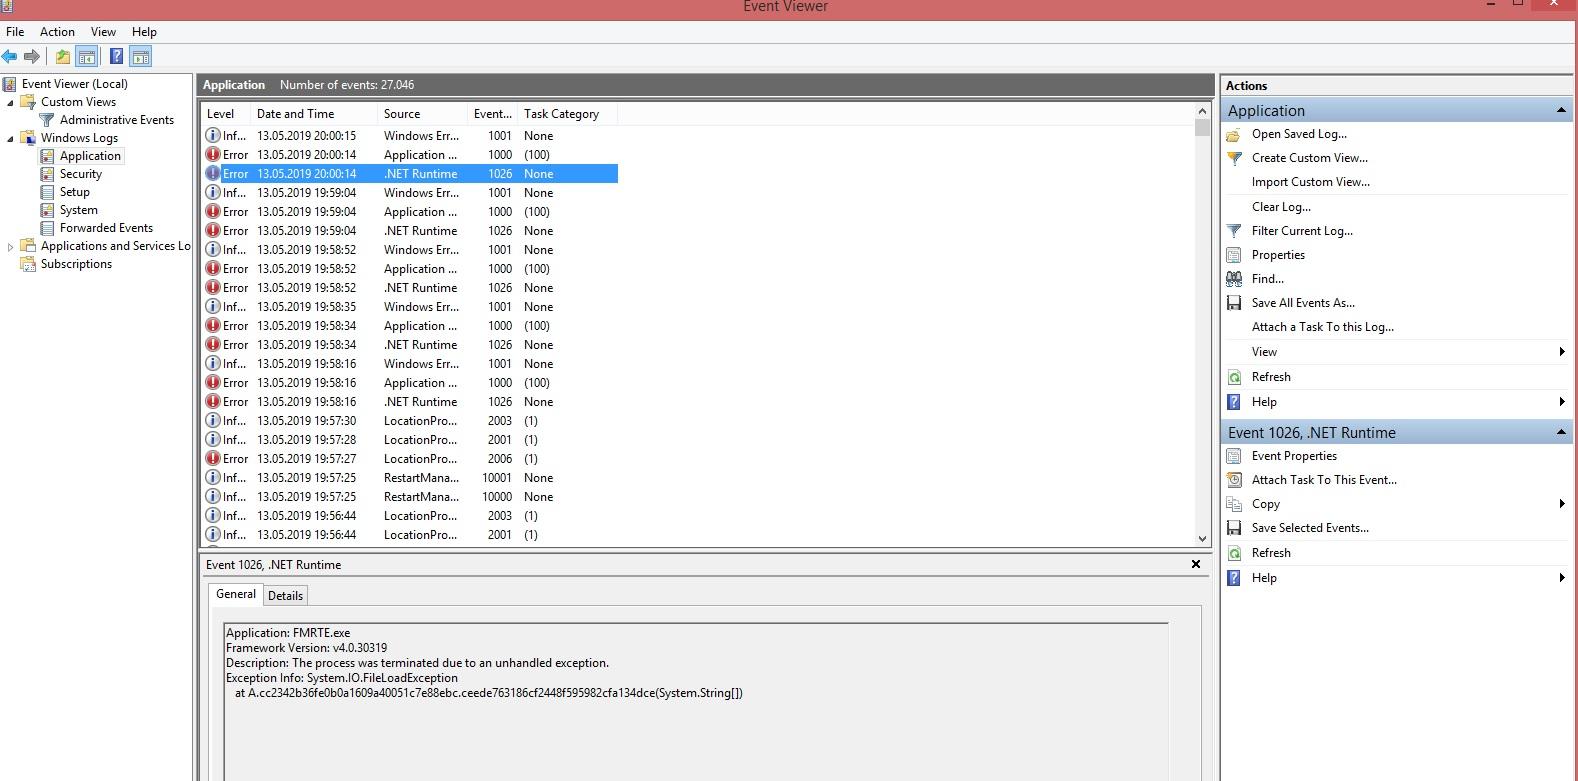Select LocationPro error event at 19:57:27
Viewport: 1578px width, 781px height.
410,459
